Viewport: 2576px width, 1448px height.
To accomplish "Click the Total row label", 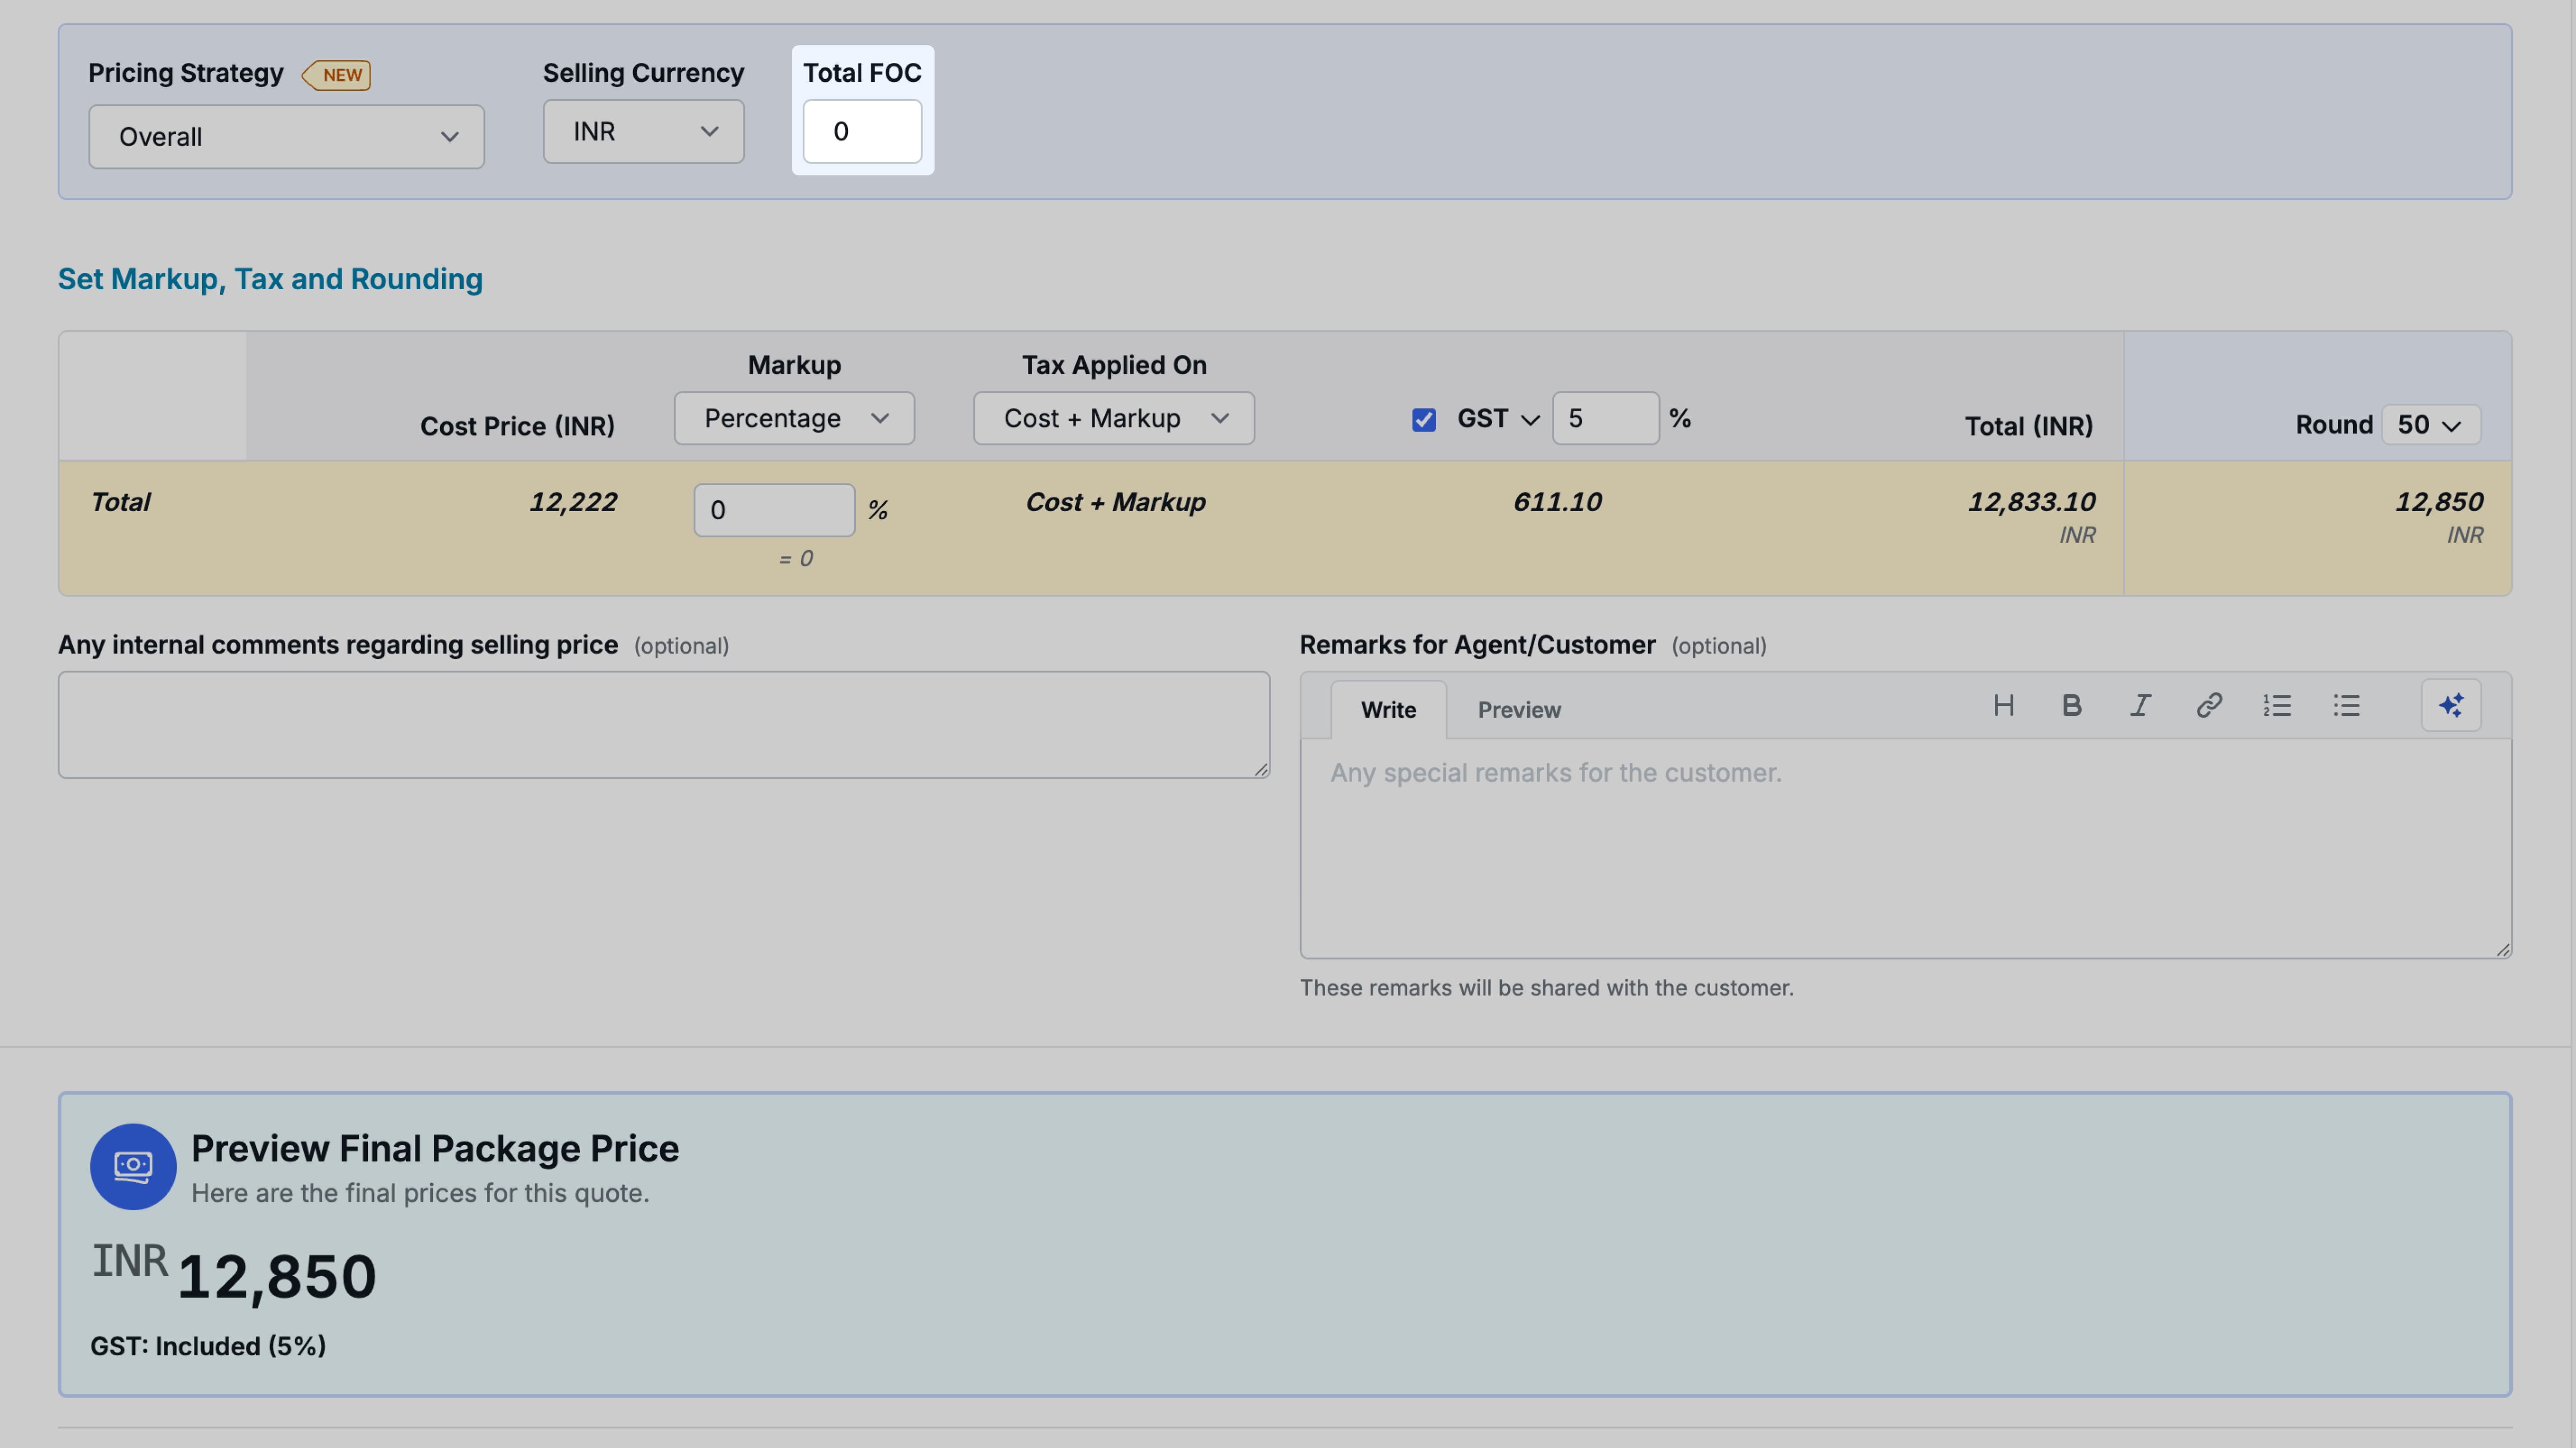I will (x=120, y=502).
